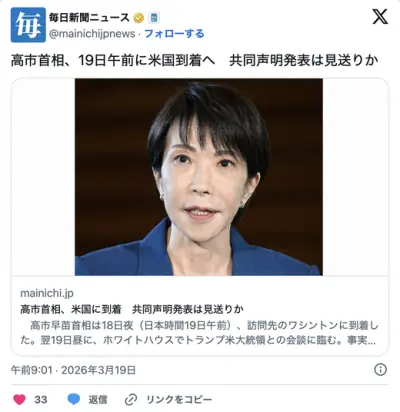Click the blue reply bubble icon
The image size is (400, 412).
[74, 399]
